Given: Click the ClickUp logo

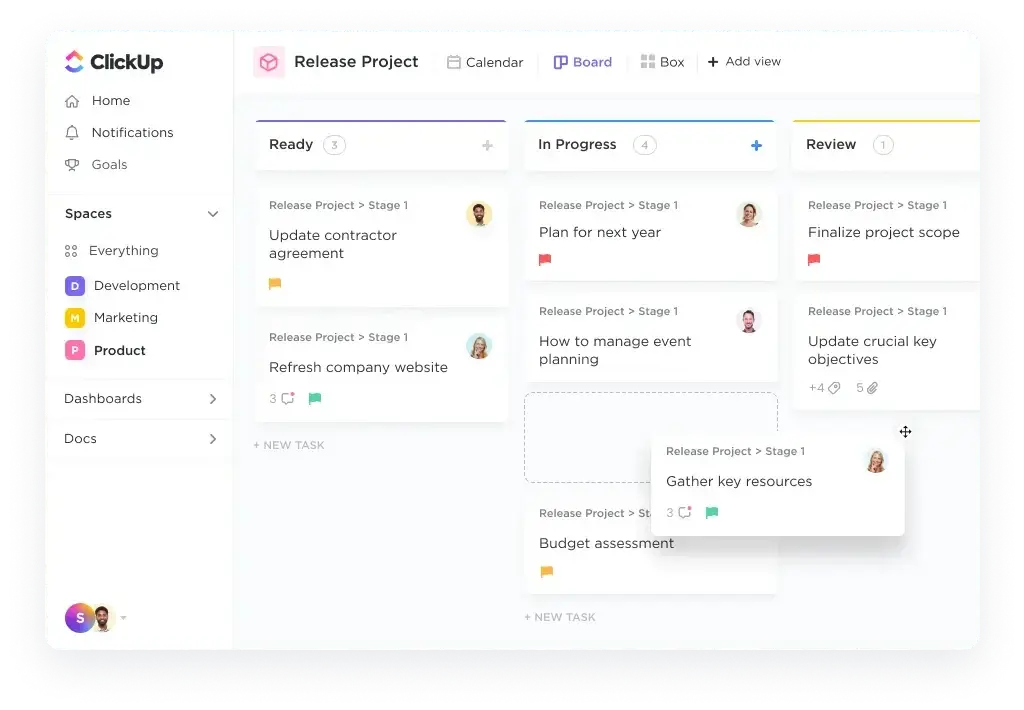Looking at the screenshot, I should pos(114,62).
